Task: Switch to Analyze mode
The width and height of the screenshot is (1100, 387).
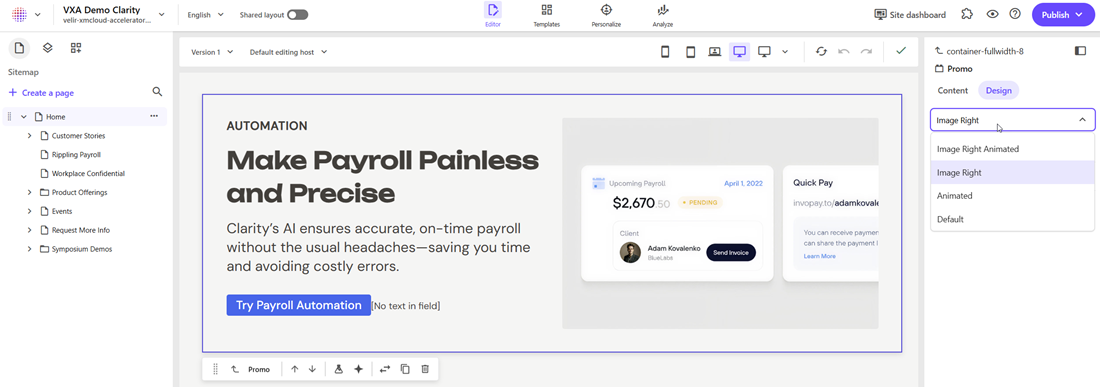Action: point(662,15)
